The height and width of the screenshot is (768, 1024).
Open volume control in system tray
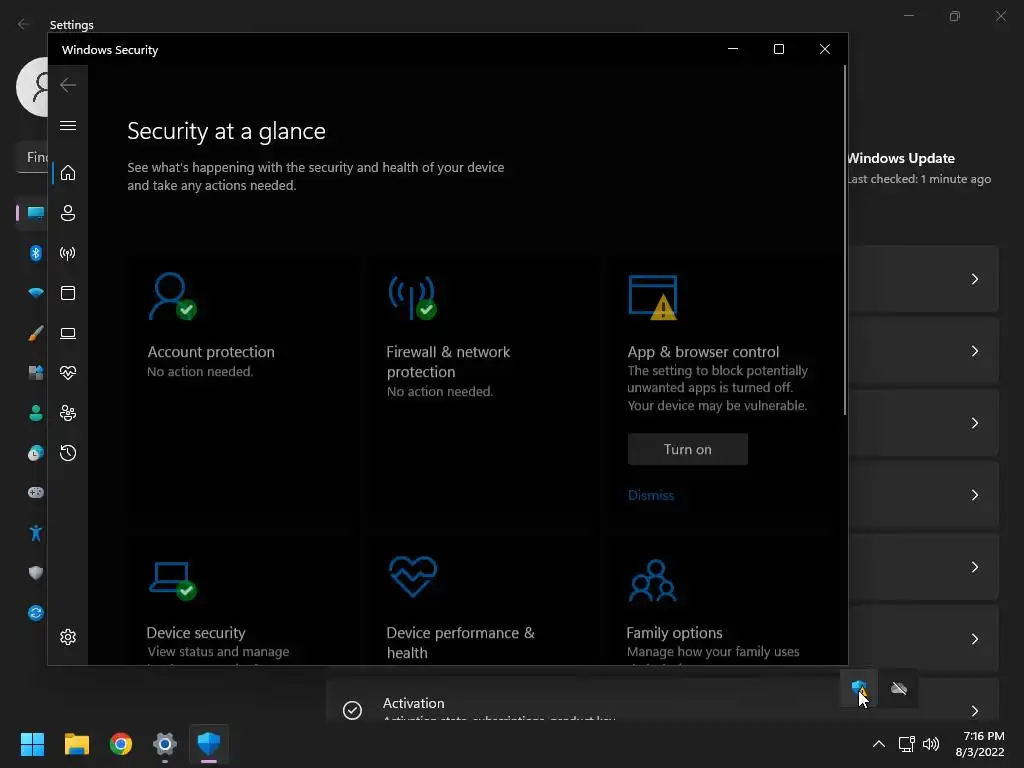pos(931,744)
